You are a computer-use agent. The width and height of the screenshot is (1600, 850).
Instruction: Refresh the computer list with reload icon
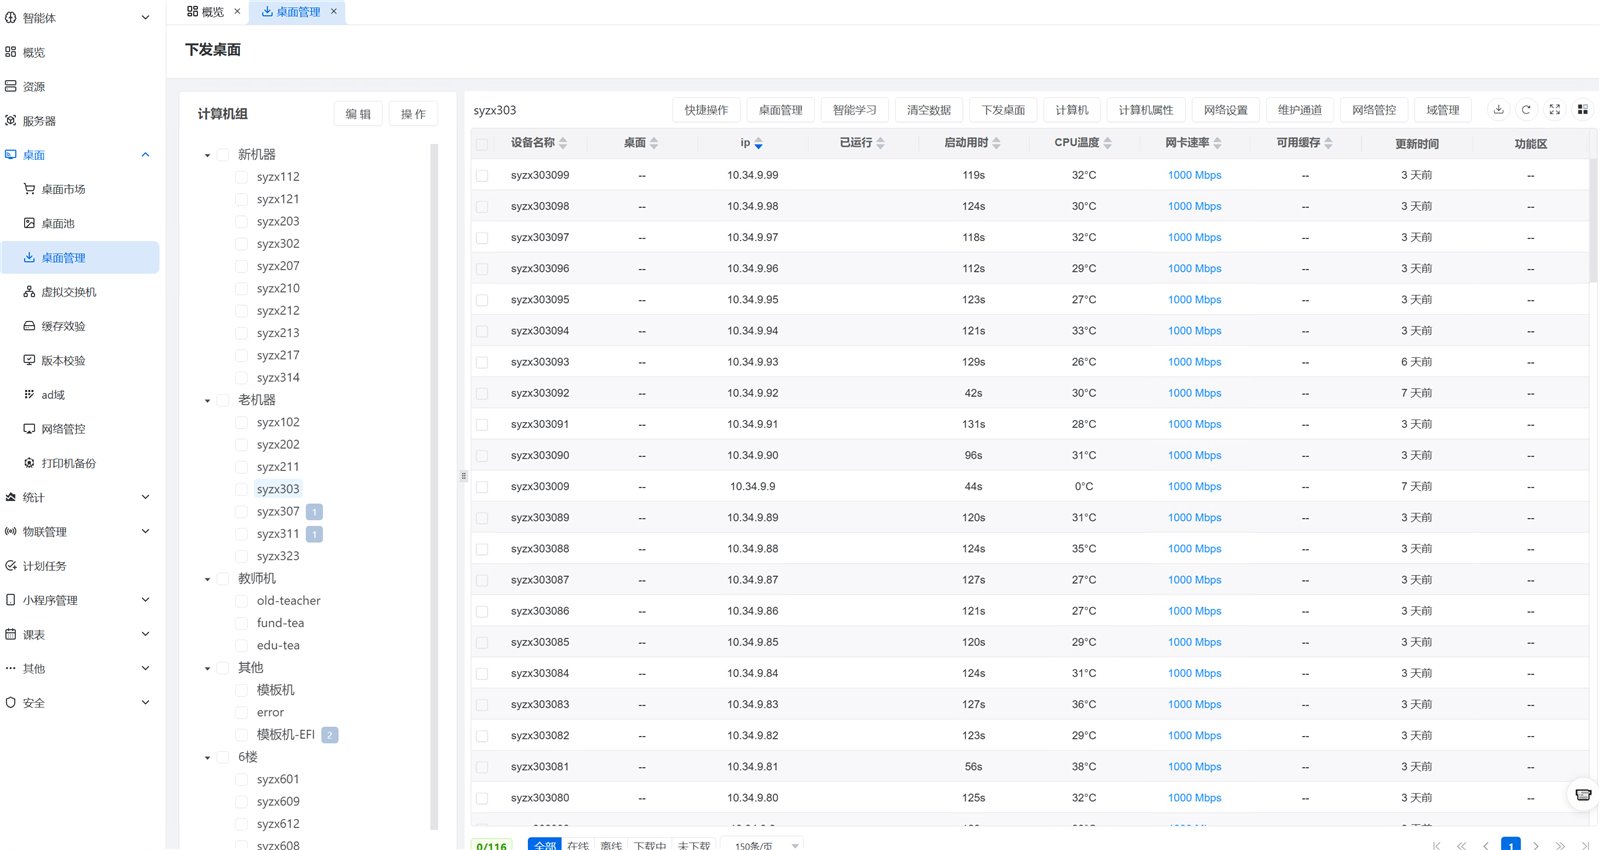pos(1526,110)
